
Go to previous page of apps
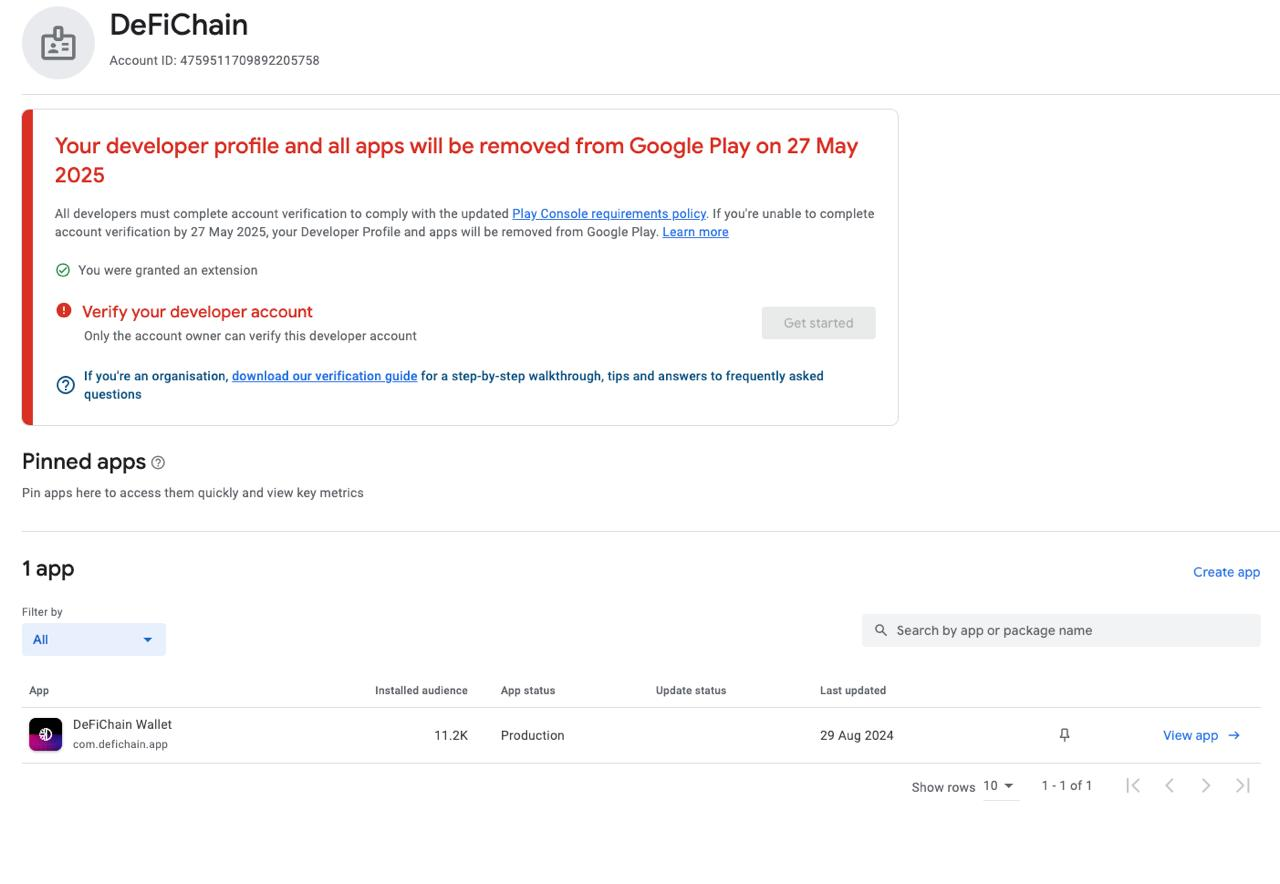click(1169, 786)
